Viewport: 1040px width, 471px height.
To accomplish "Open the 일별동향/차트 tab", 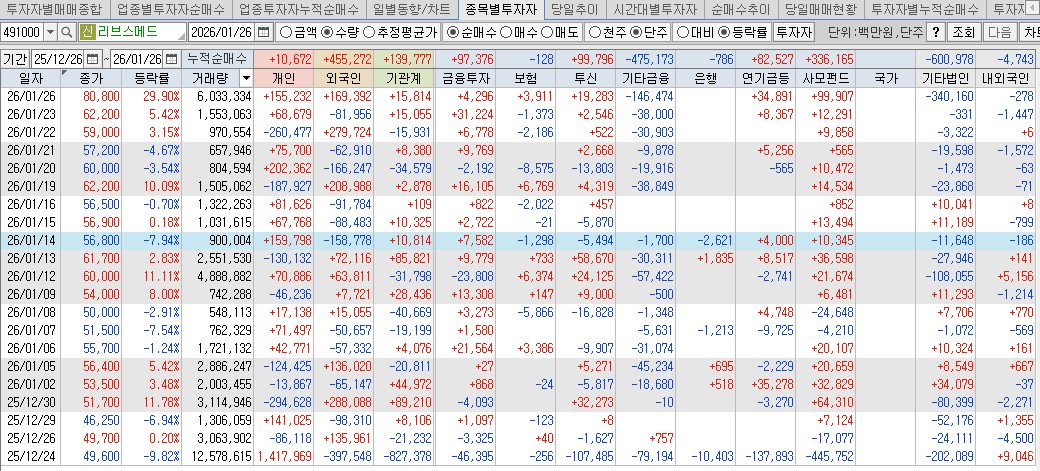I will (411, 9).
